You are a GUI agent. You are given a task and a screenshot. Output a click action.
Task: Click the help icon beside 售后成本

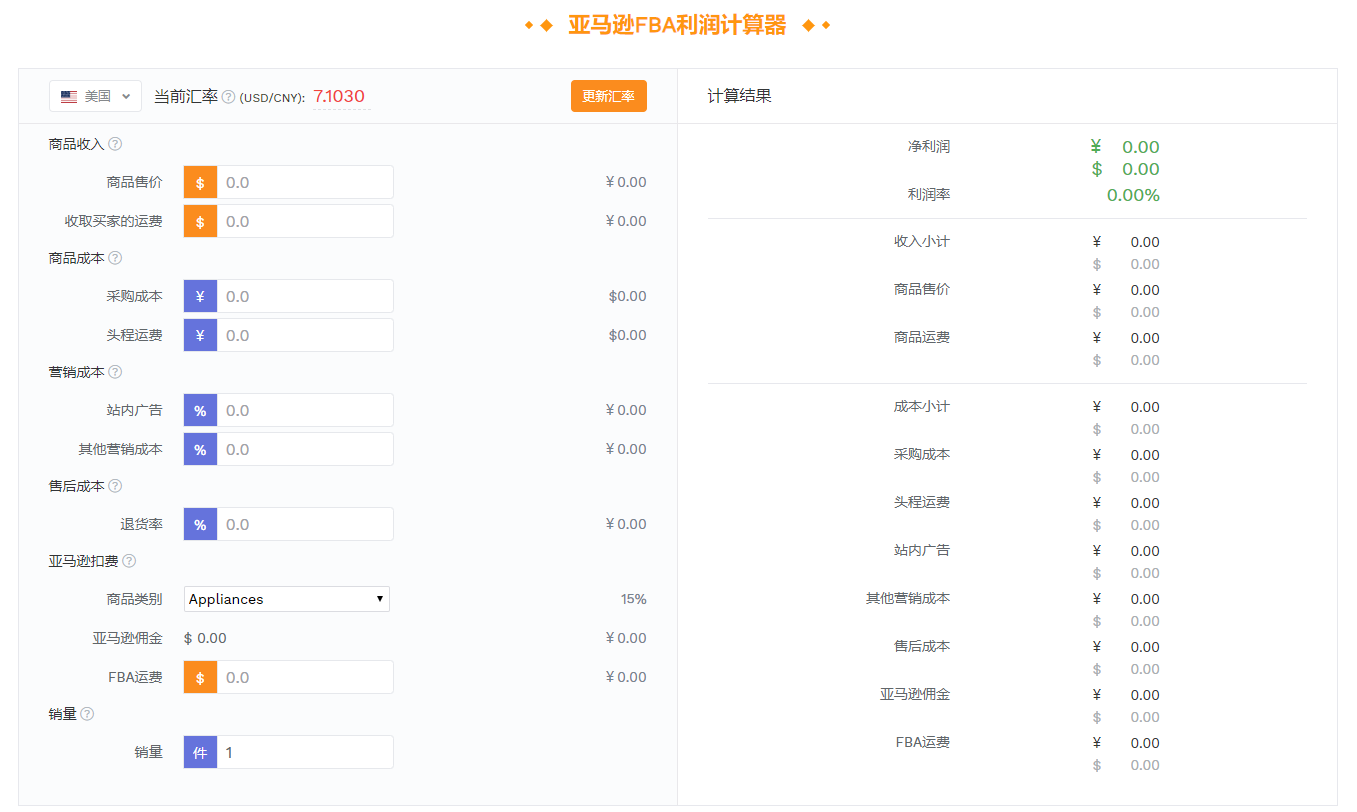click(115, 486)
